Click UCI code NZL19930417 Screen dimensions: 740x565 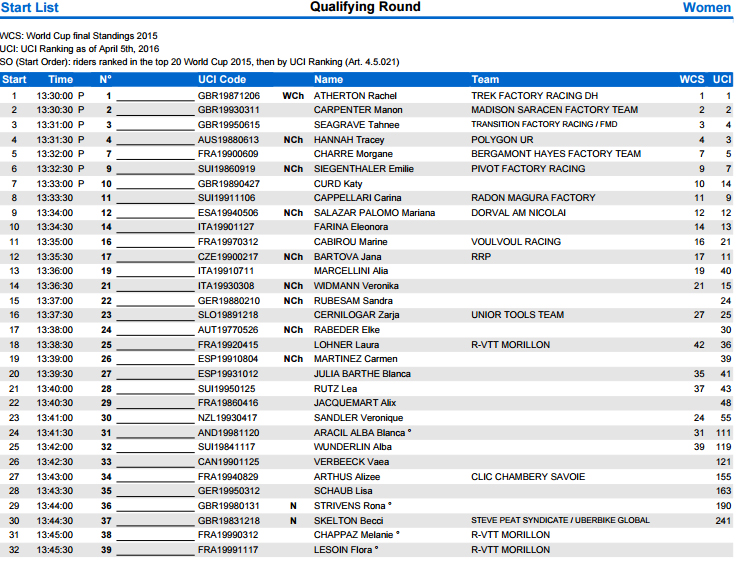click(x=228, y=418)
